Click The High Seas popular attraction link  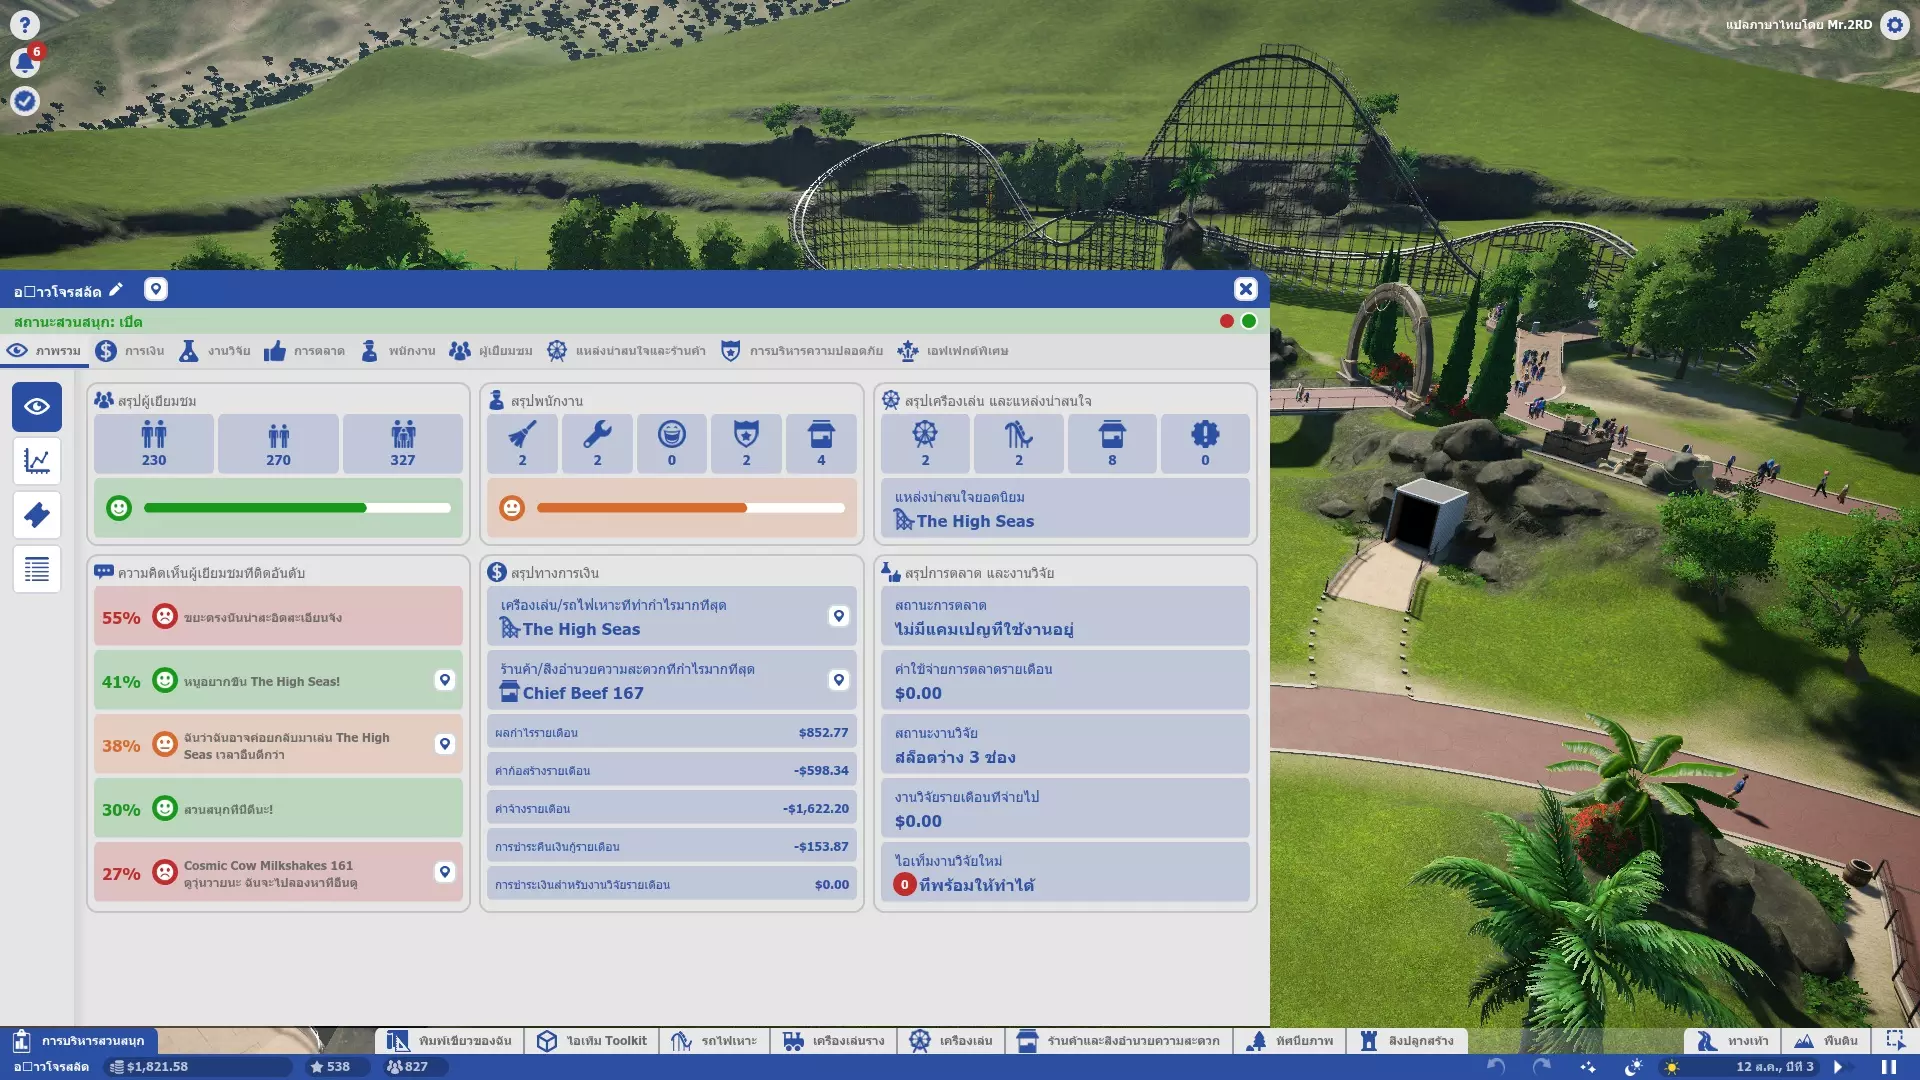point(974,521)
